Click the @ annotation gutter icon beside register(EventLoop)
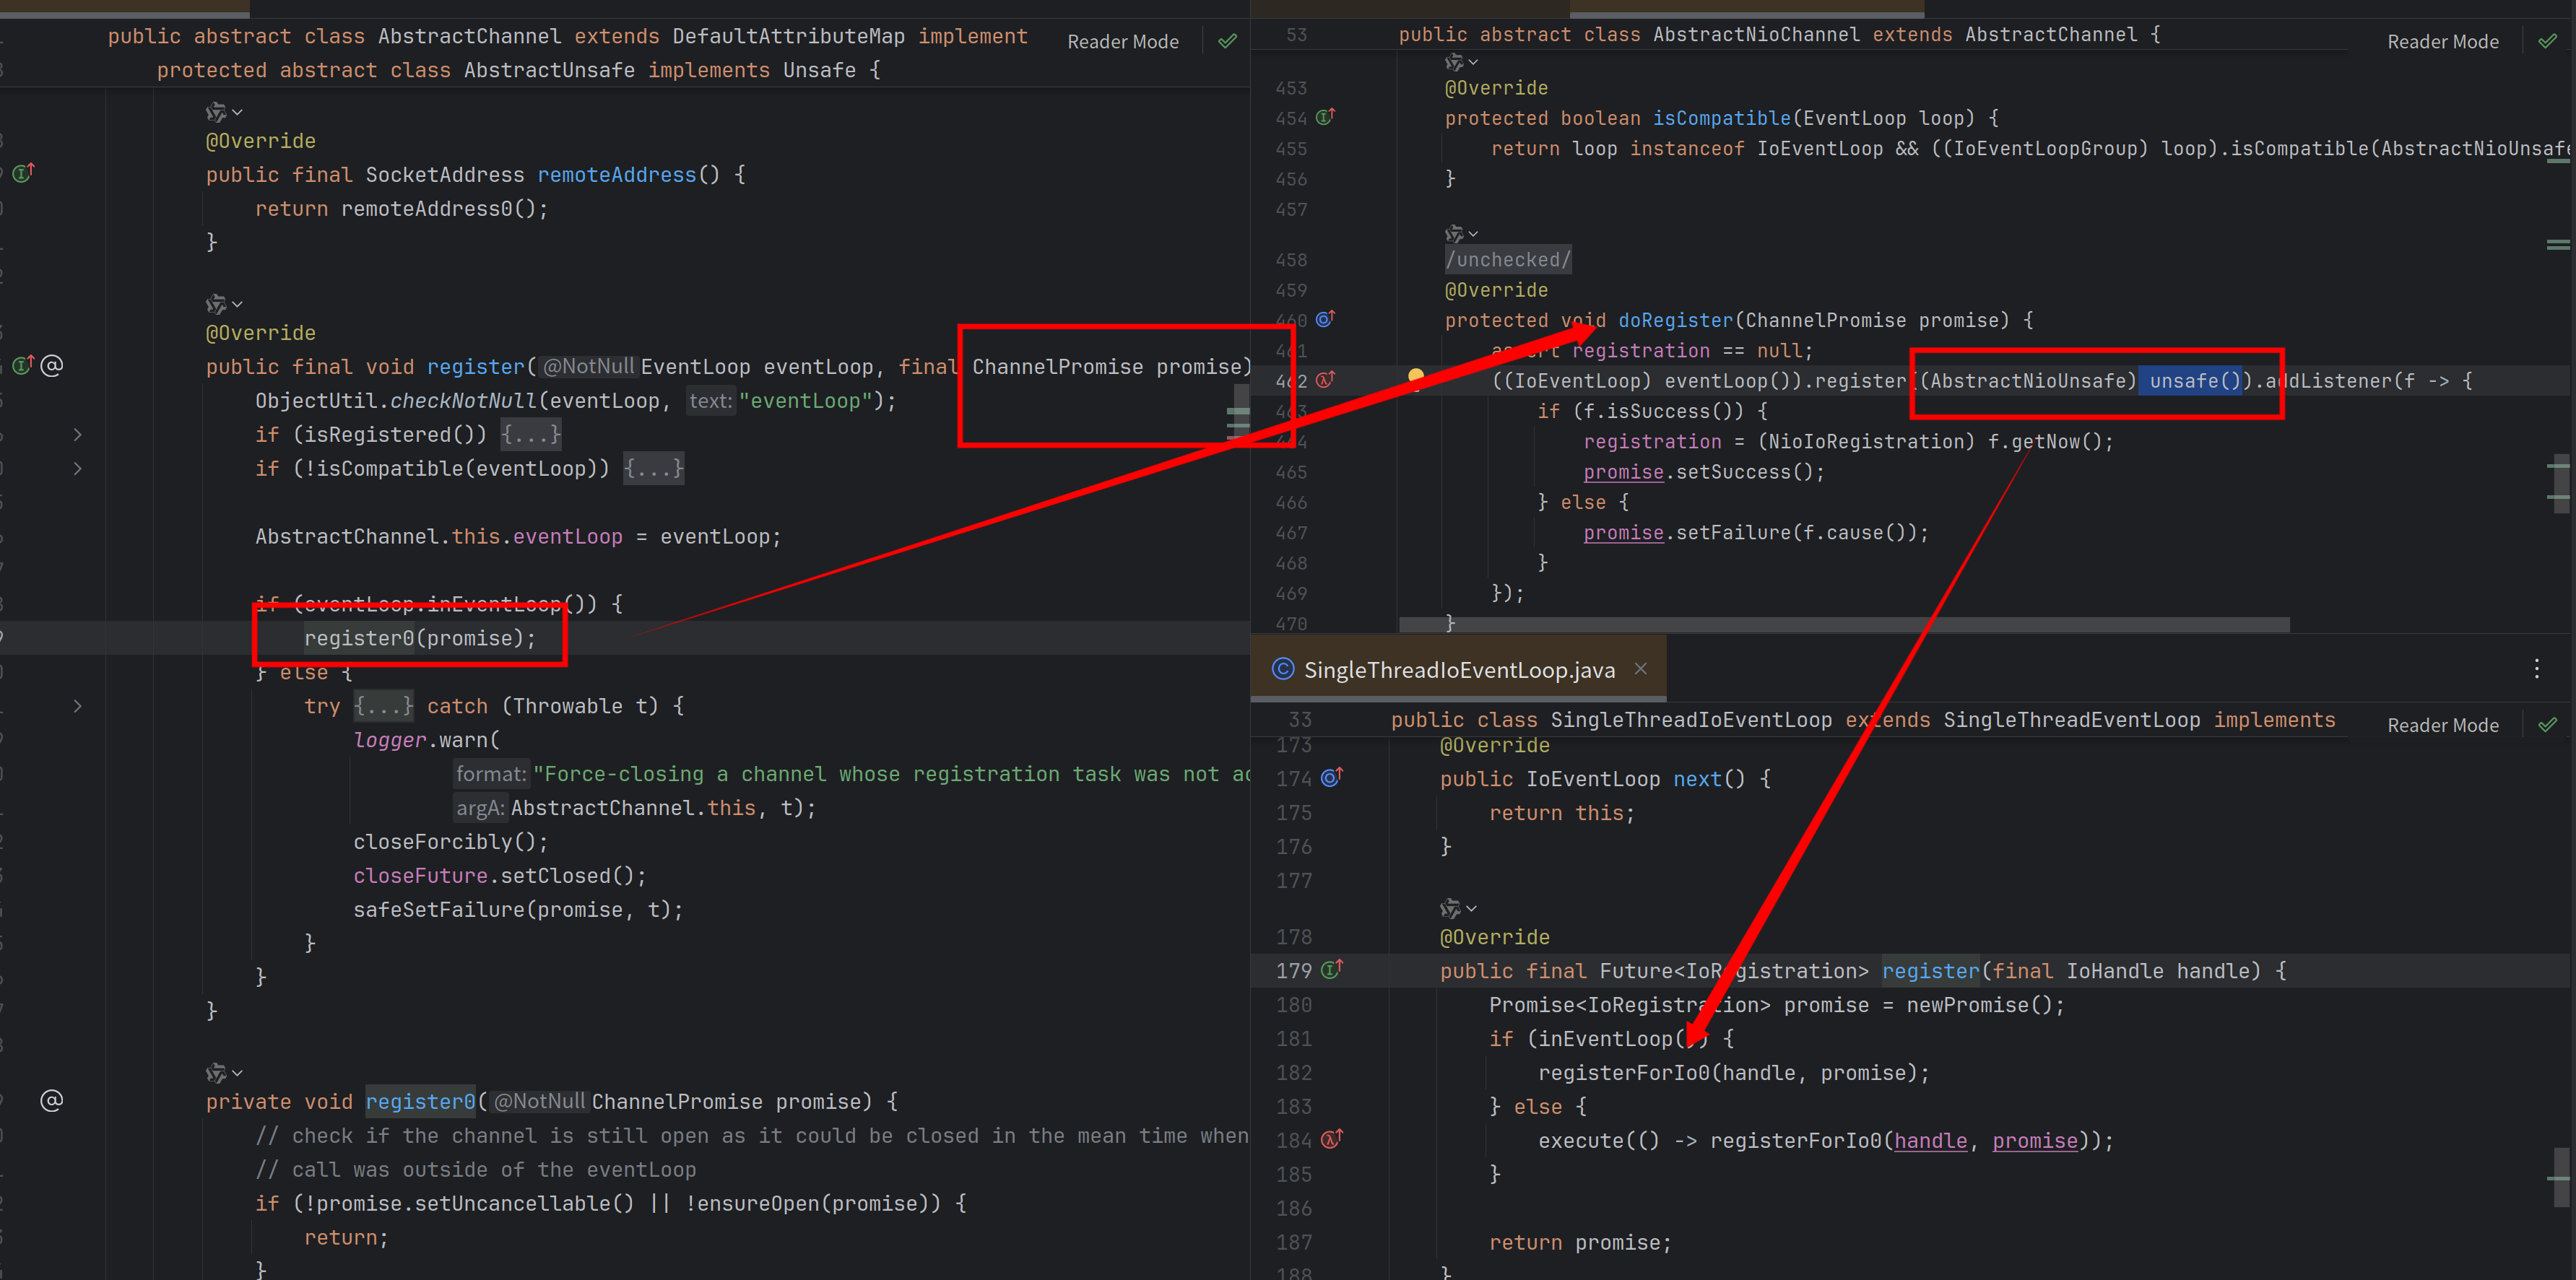 52,366
